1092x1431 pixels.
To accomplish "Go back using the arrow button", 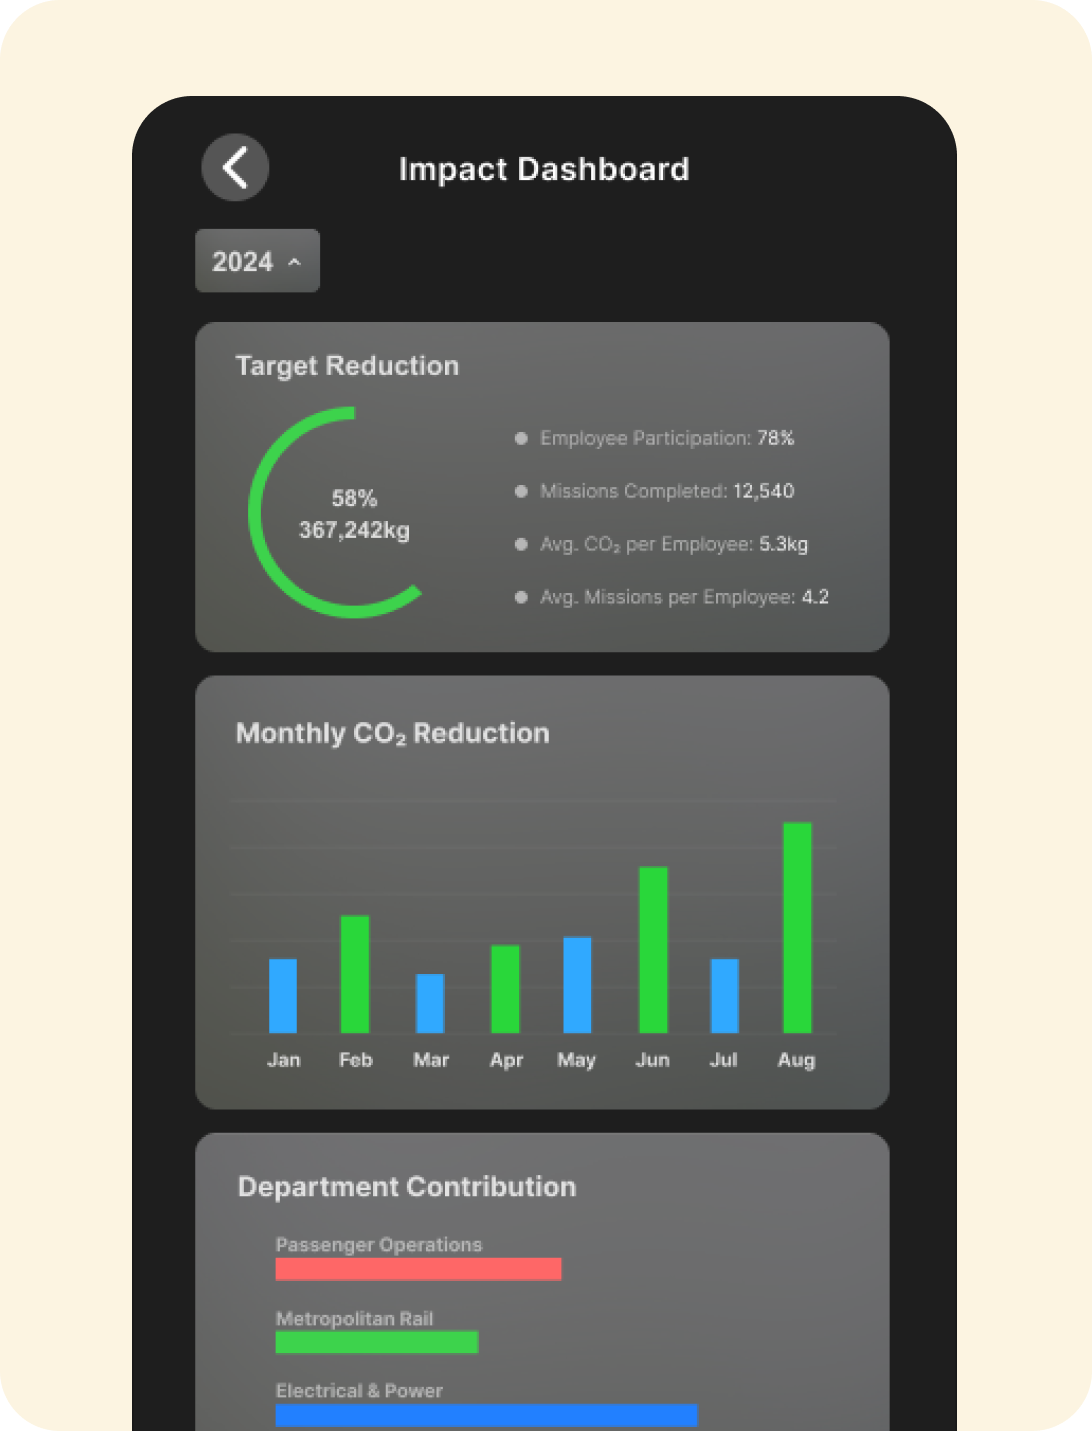I will (x=235, y=167).
